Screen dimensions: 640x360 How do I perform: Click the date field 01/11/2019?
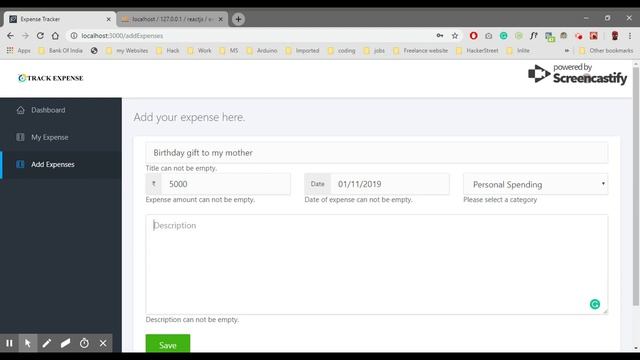point(390,184)
